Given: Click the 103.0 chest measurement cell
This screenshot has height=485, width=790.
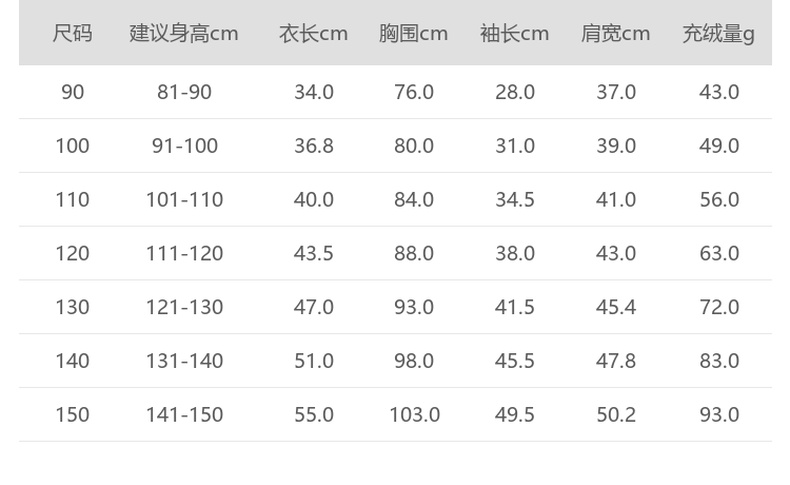Looking at the screenshot, I should [x=414, y=415].
